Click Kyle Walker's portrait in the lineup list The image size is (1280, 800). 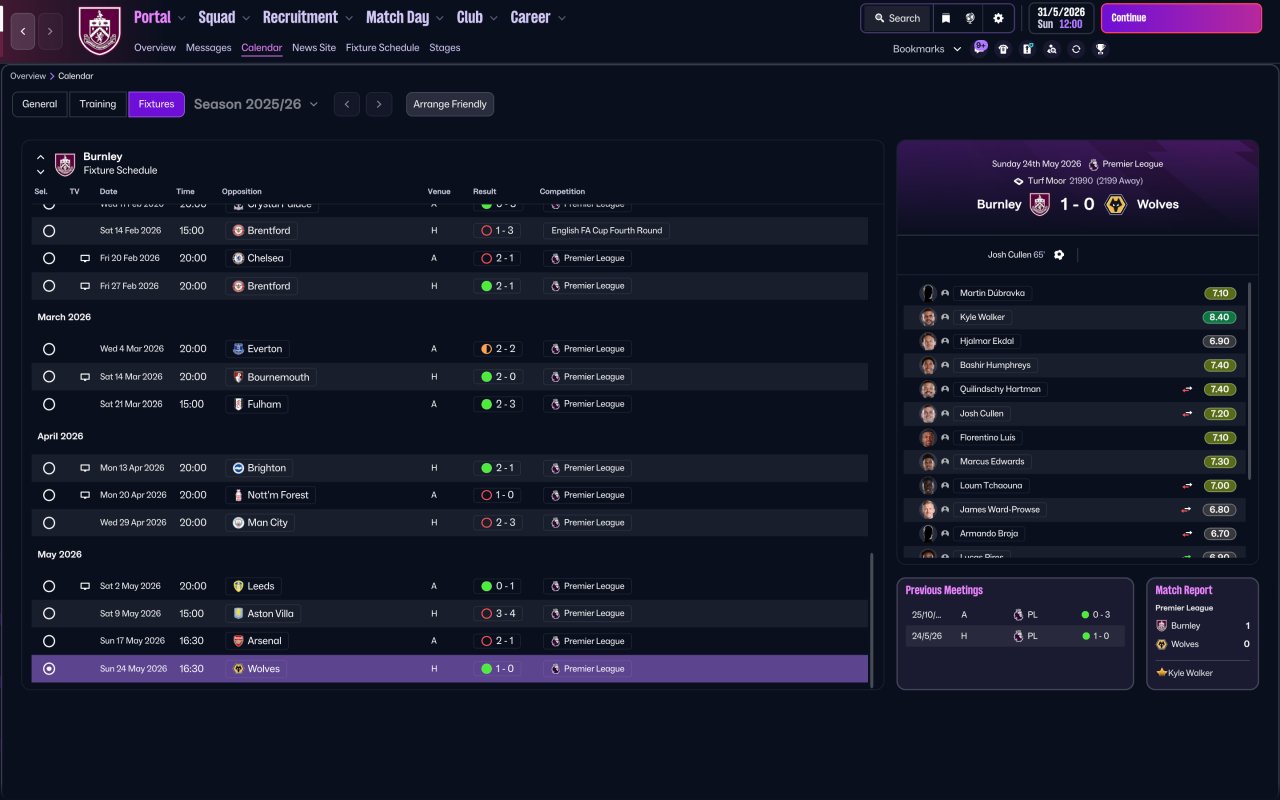click(x=928, y=317)
